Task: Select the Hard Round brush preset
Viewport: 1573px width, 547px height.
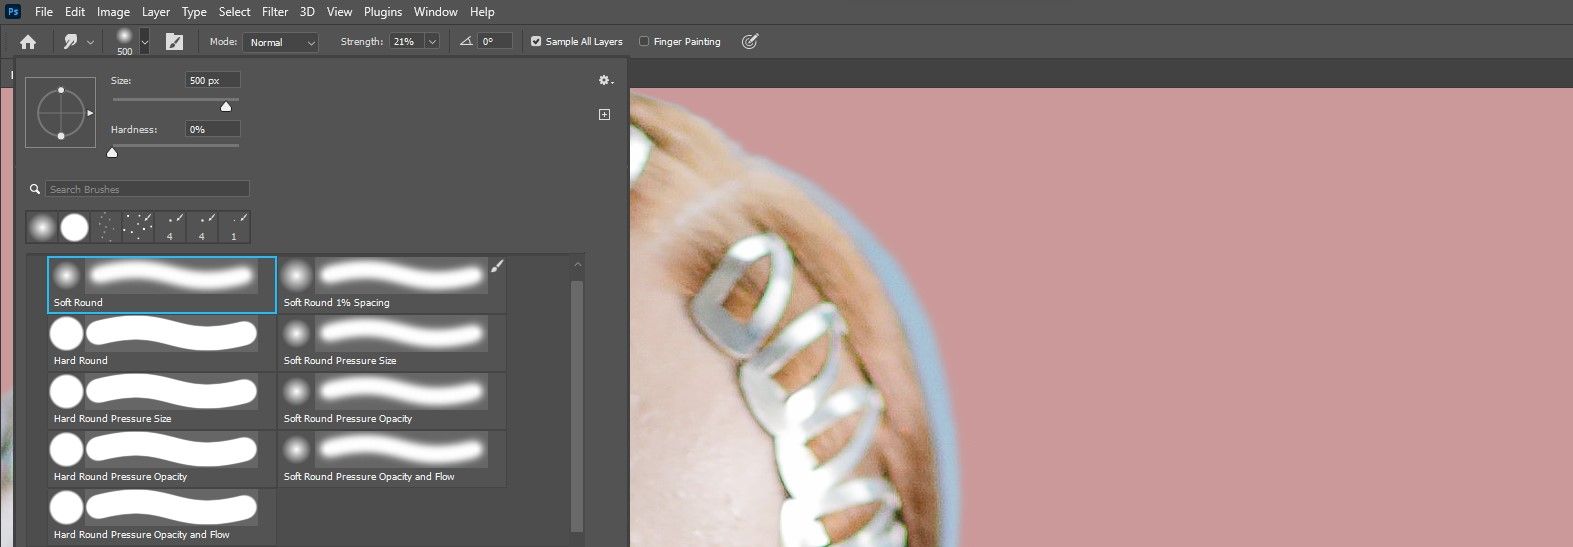Action: point(162,343)
